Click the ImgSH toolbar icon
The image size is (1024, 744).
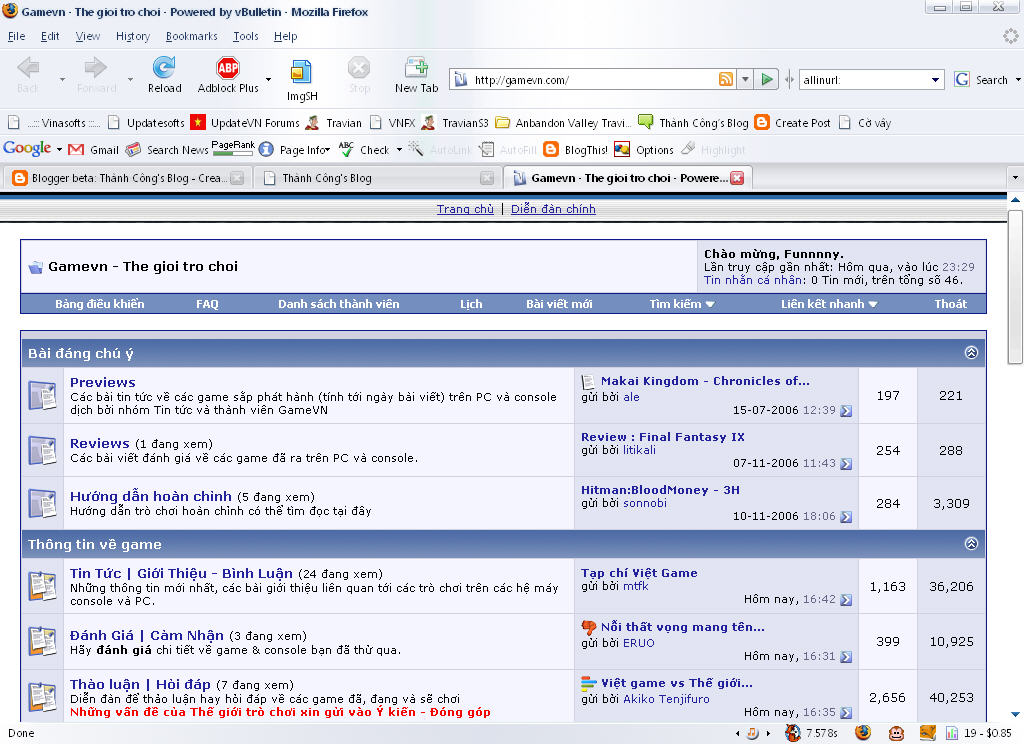click(300, 72)
